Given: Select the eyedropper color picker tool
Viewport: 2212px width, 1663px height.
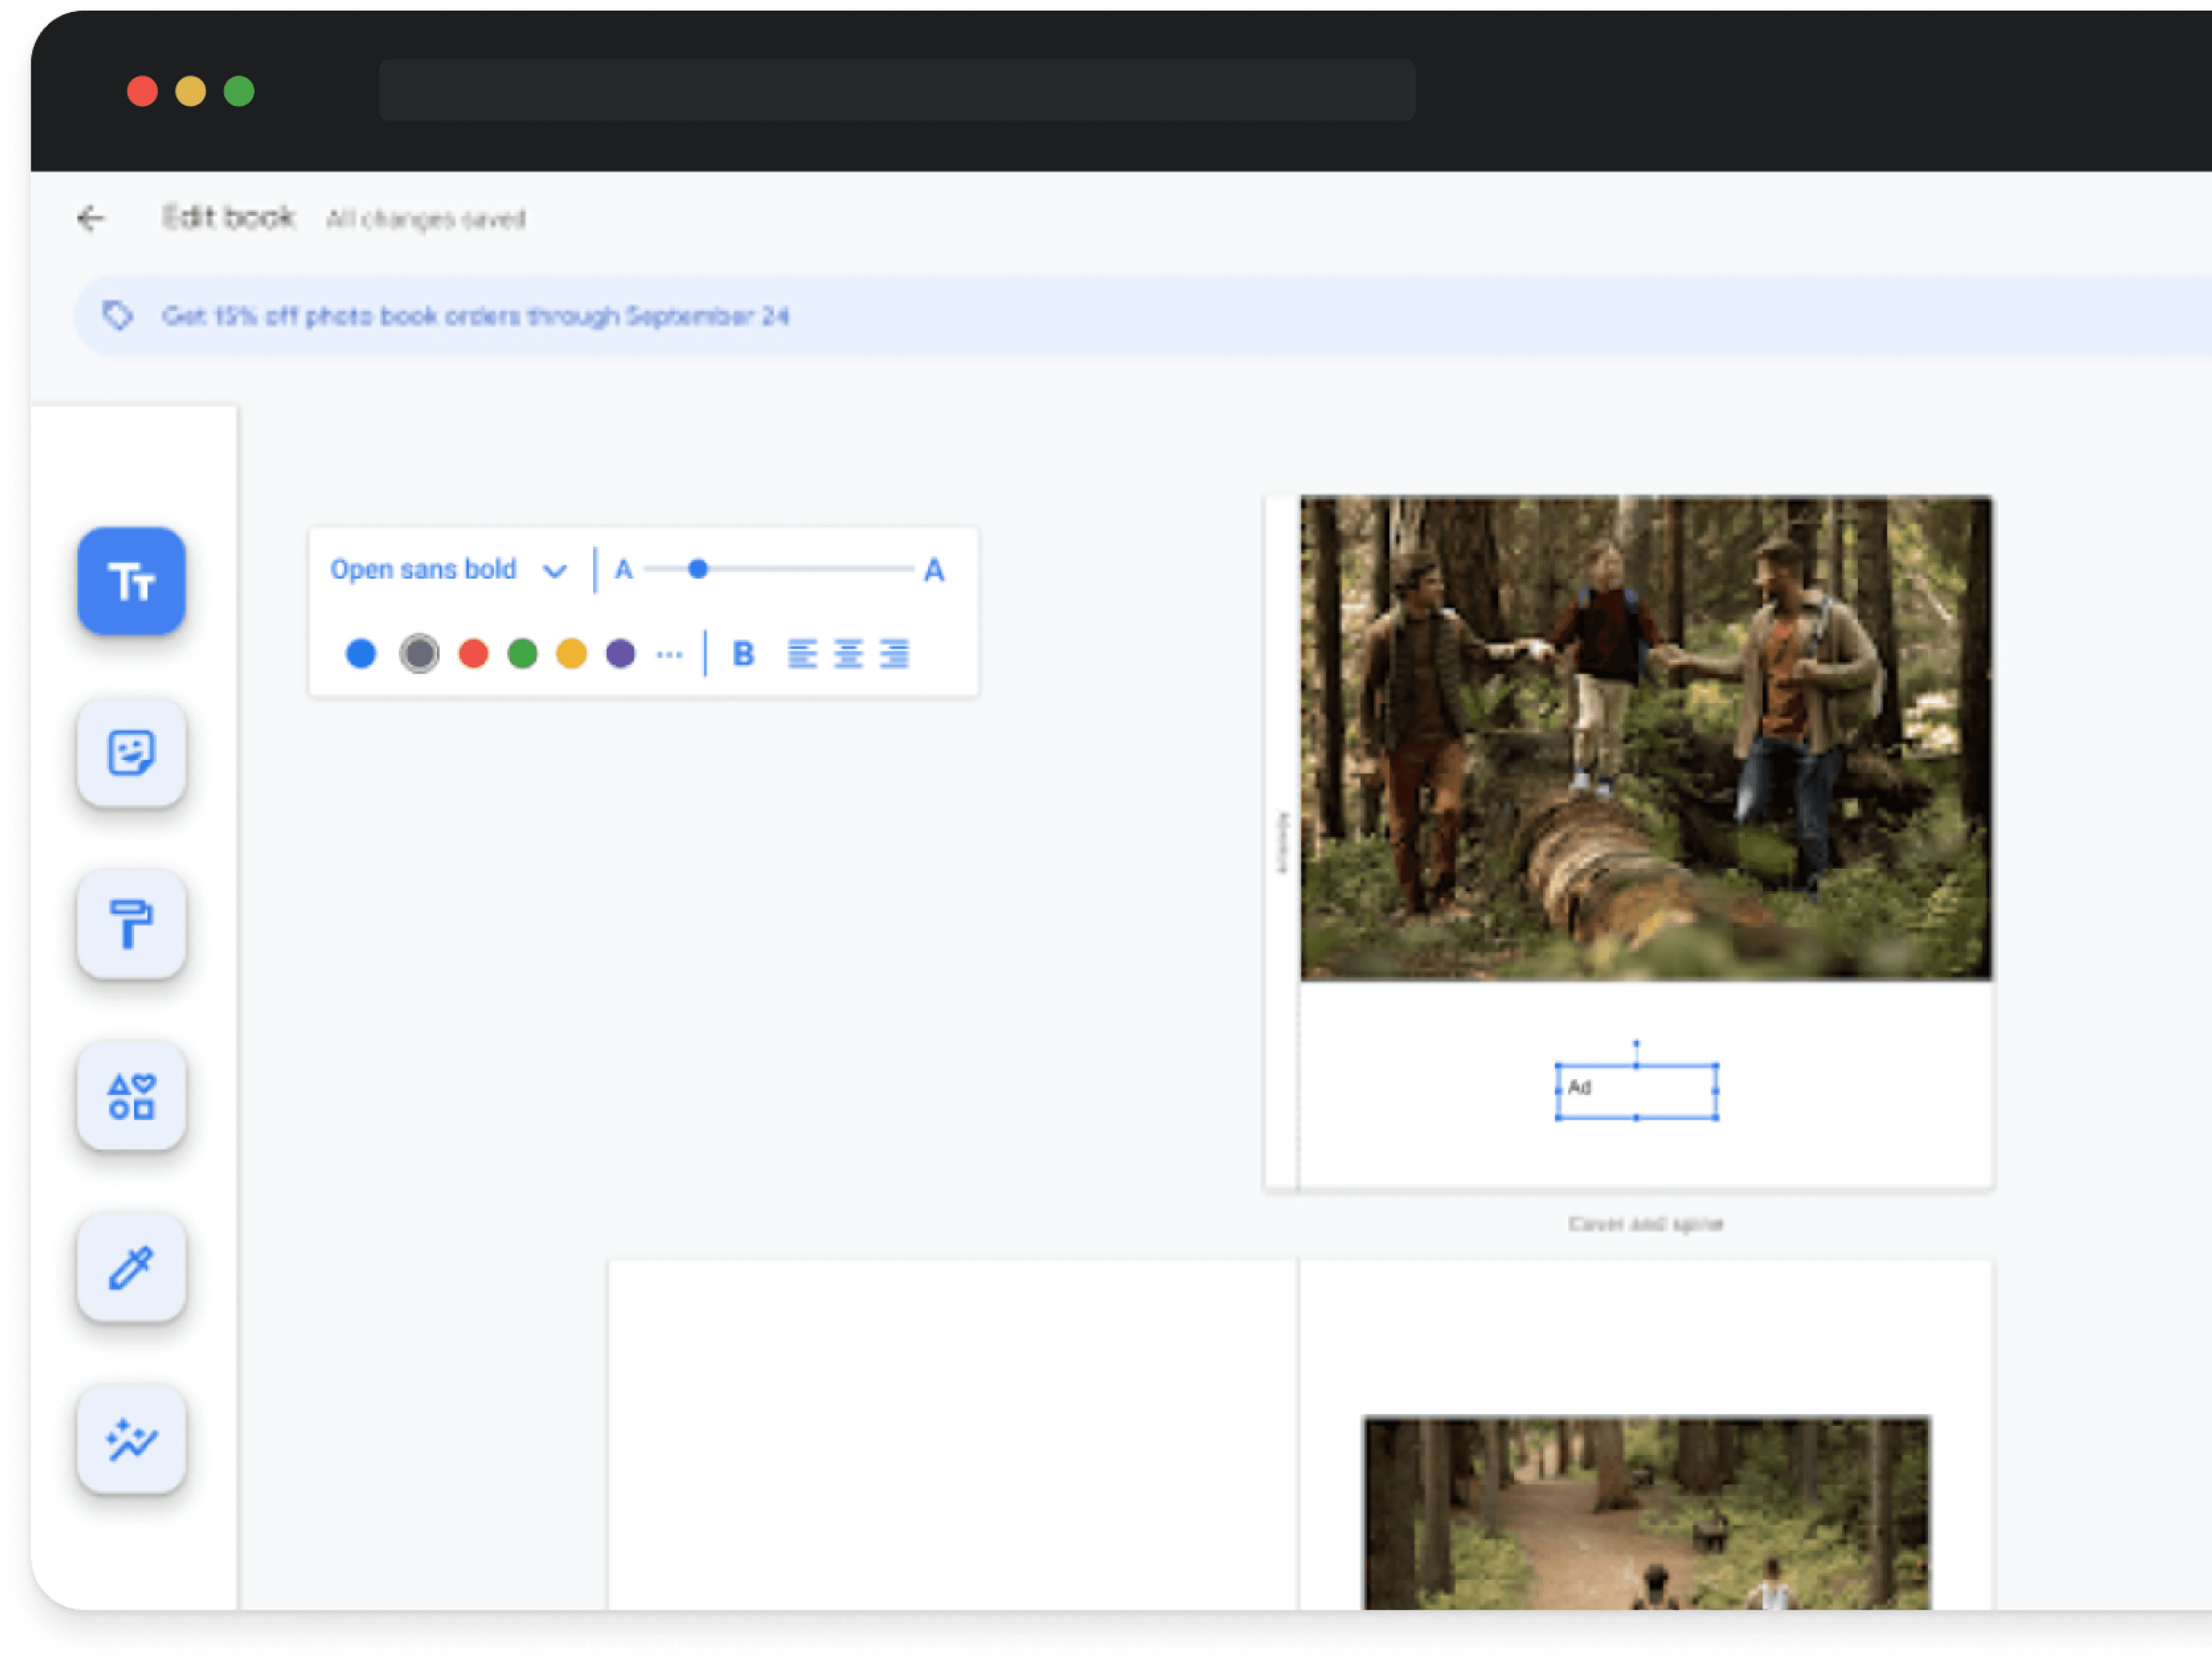Looking at the screenshot, I should pos(131,1267).
